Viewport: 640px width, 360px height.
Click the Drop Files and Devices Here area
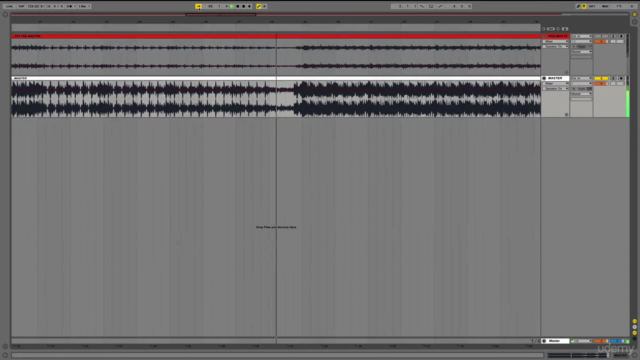click(276, 227)
